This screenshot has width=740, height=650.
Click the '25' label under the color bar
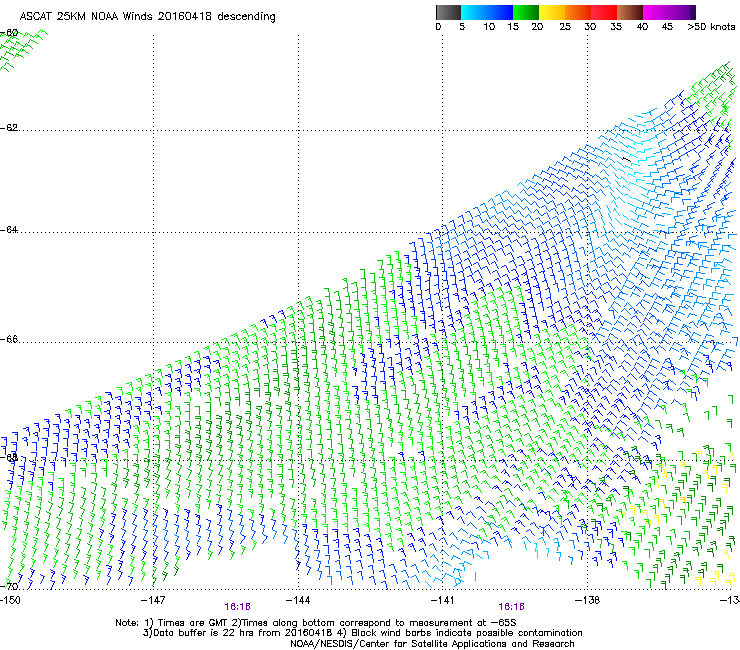pos(565,27)
